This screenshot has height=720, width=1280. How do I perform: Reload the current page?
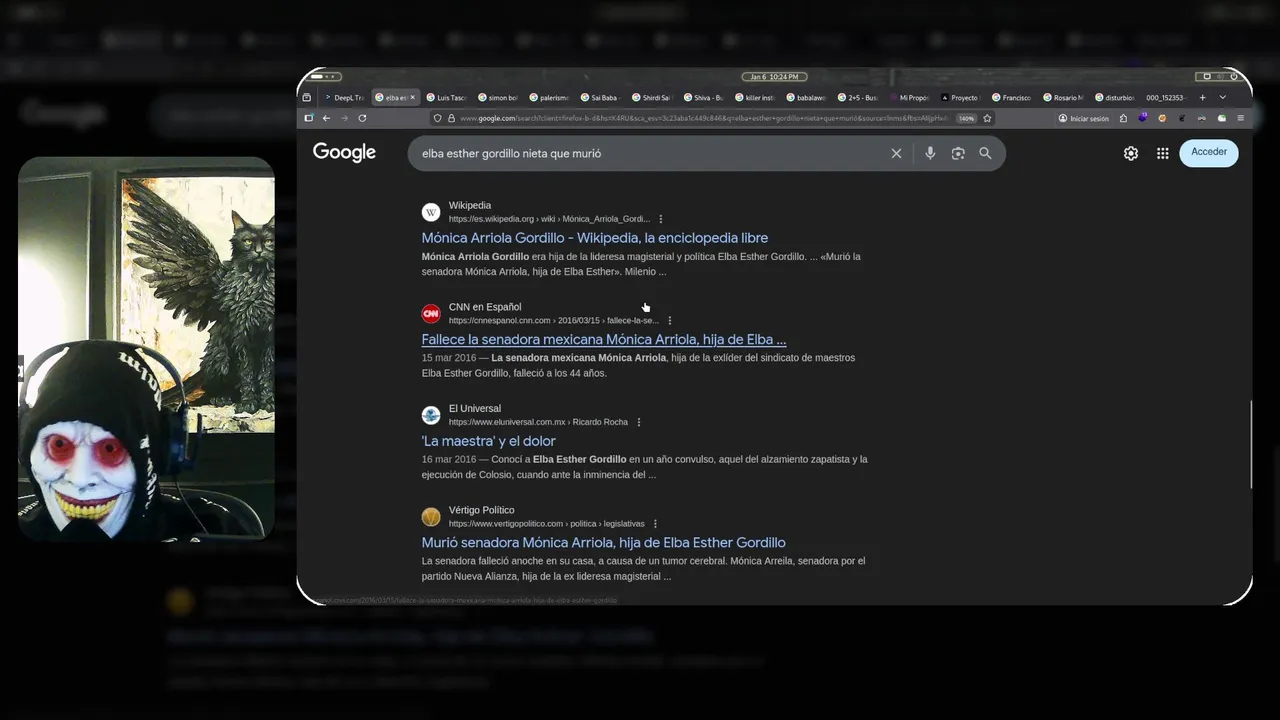point(362,118)
